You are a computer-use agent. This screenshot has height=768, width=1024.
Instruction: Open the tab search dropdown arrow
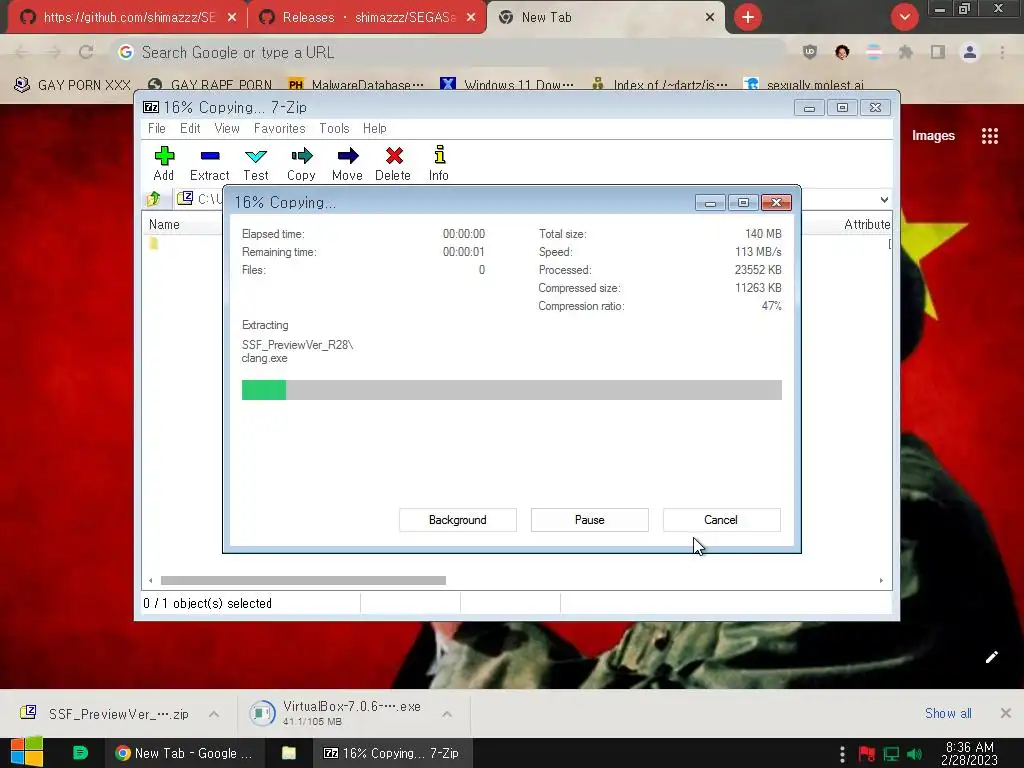[904, 18]
